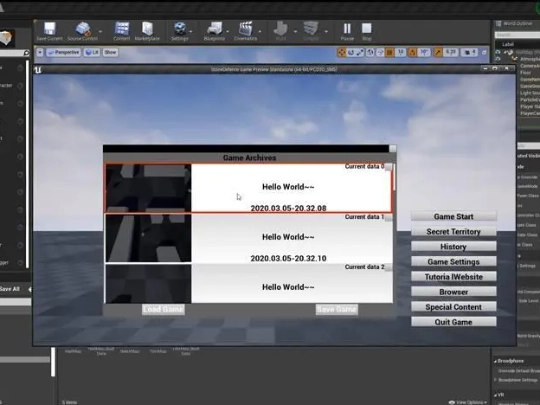Check the Current data 2 checkbox
Screen dimensions: 540x405
click(388, 268)
